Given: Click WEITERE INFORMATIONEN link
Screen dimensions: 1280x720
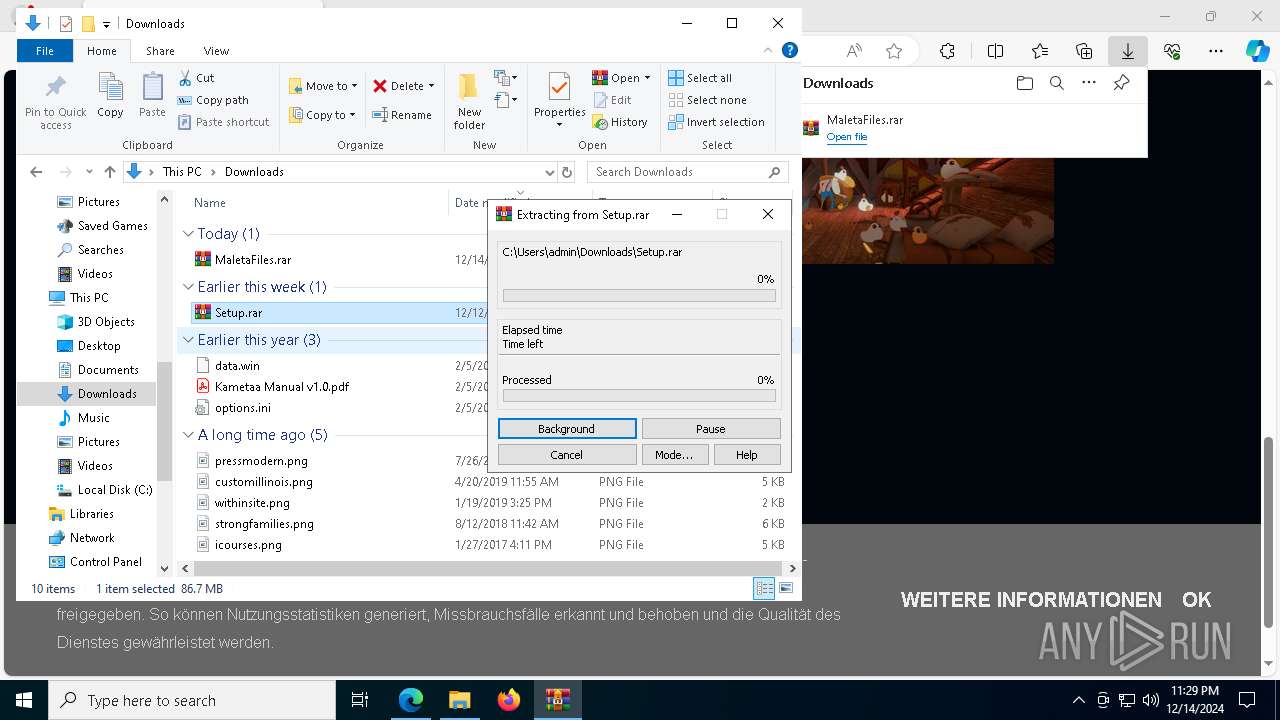Looking at the screenshot, I should click(x=1031, y=600).
